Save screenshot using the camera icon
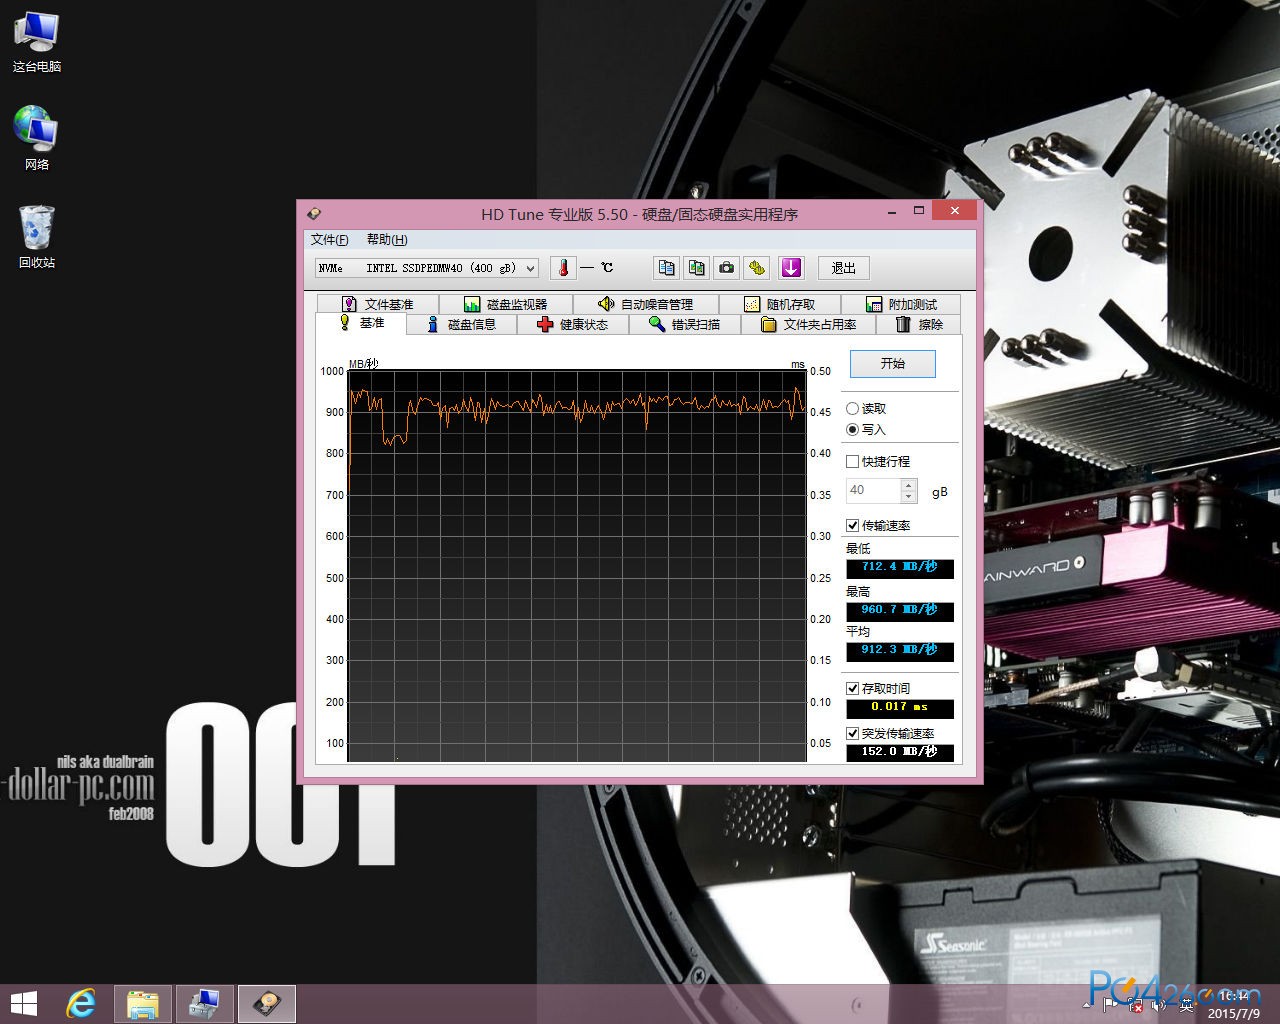This screenshot has width=1280, height=1024. pyautogui.click(x=727, y=268)
